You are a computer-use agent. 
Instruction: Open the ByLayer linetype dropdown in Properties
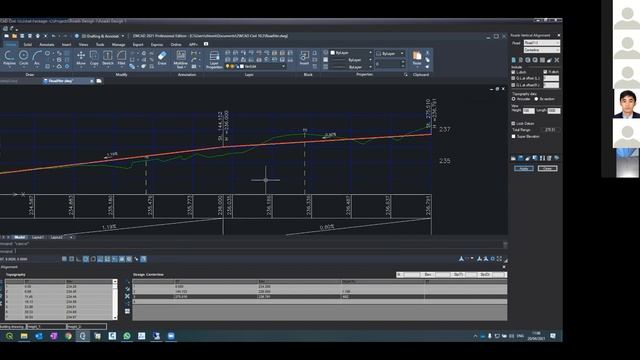click(351, 60)
